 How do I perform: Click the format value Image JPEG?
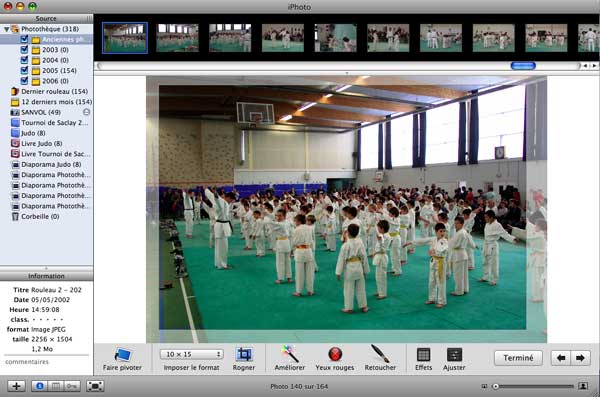click(48, 329)
